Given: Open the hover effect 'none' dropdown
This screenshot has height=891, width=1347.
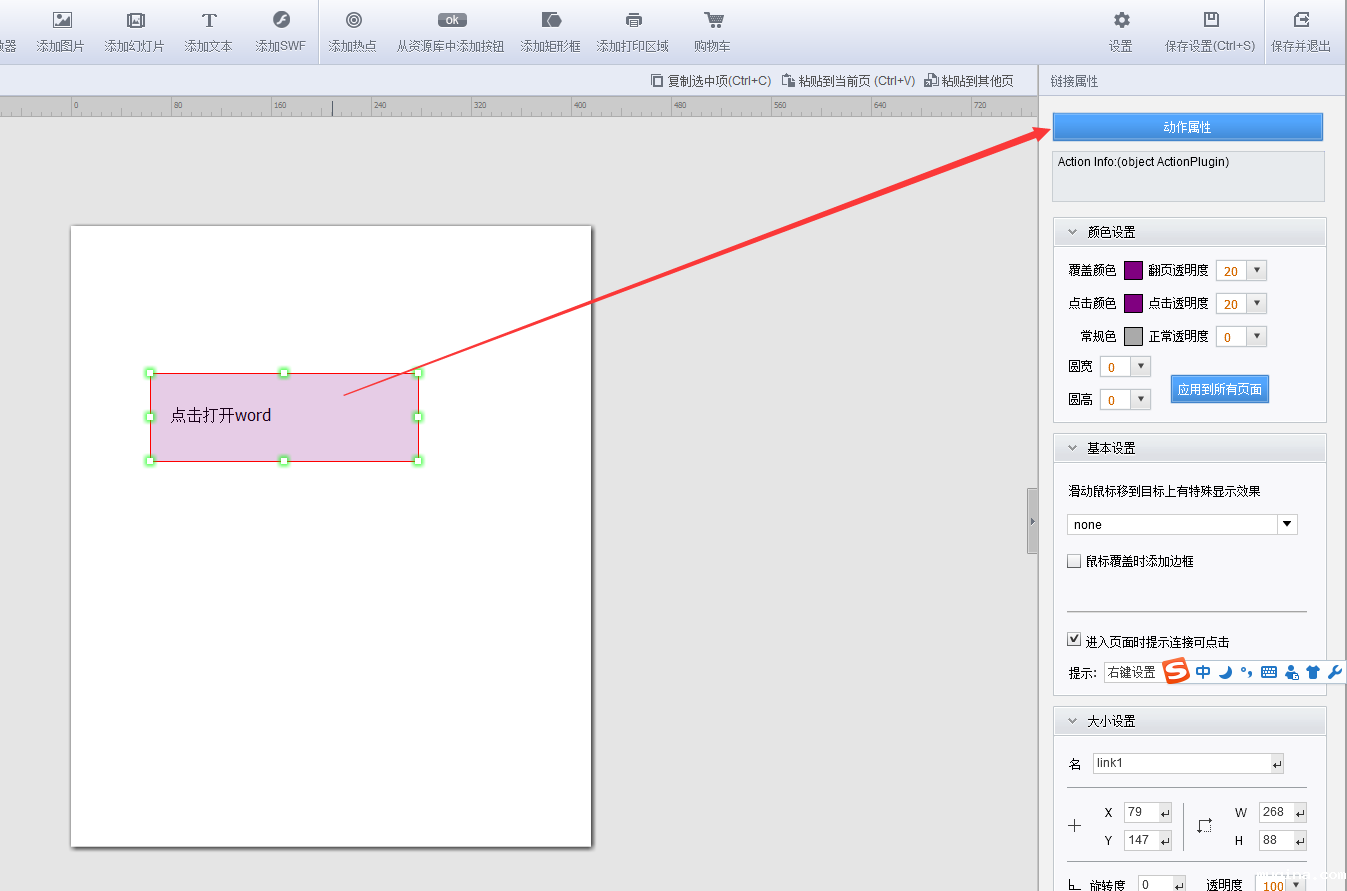Looking at the screenshot, I should 1286,525.
